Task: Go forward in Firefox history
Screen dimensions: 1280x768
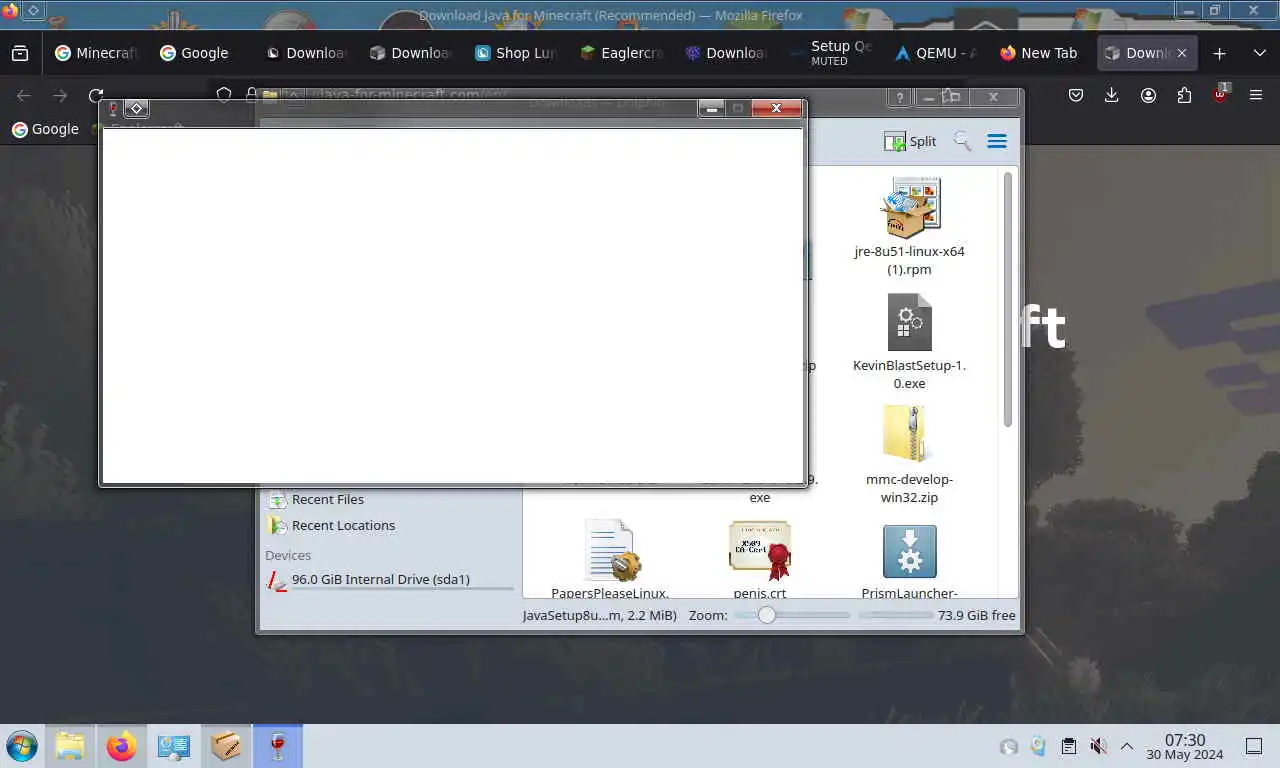Action: click(x=60, y=96)
